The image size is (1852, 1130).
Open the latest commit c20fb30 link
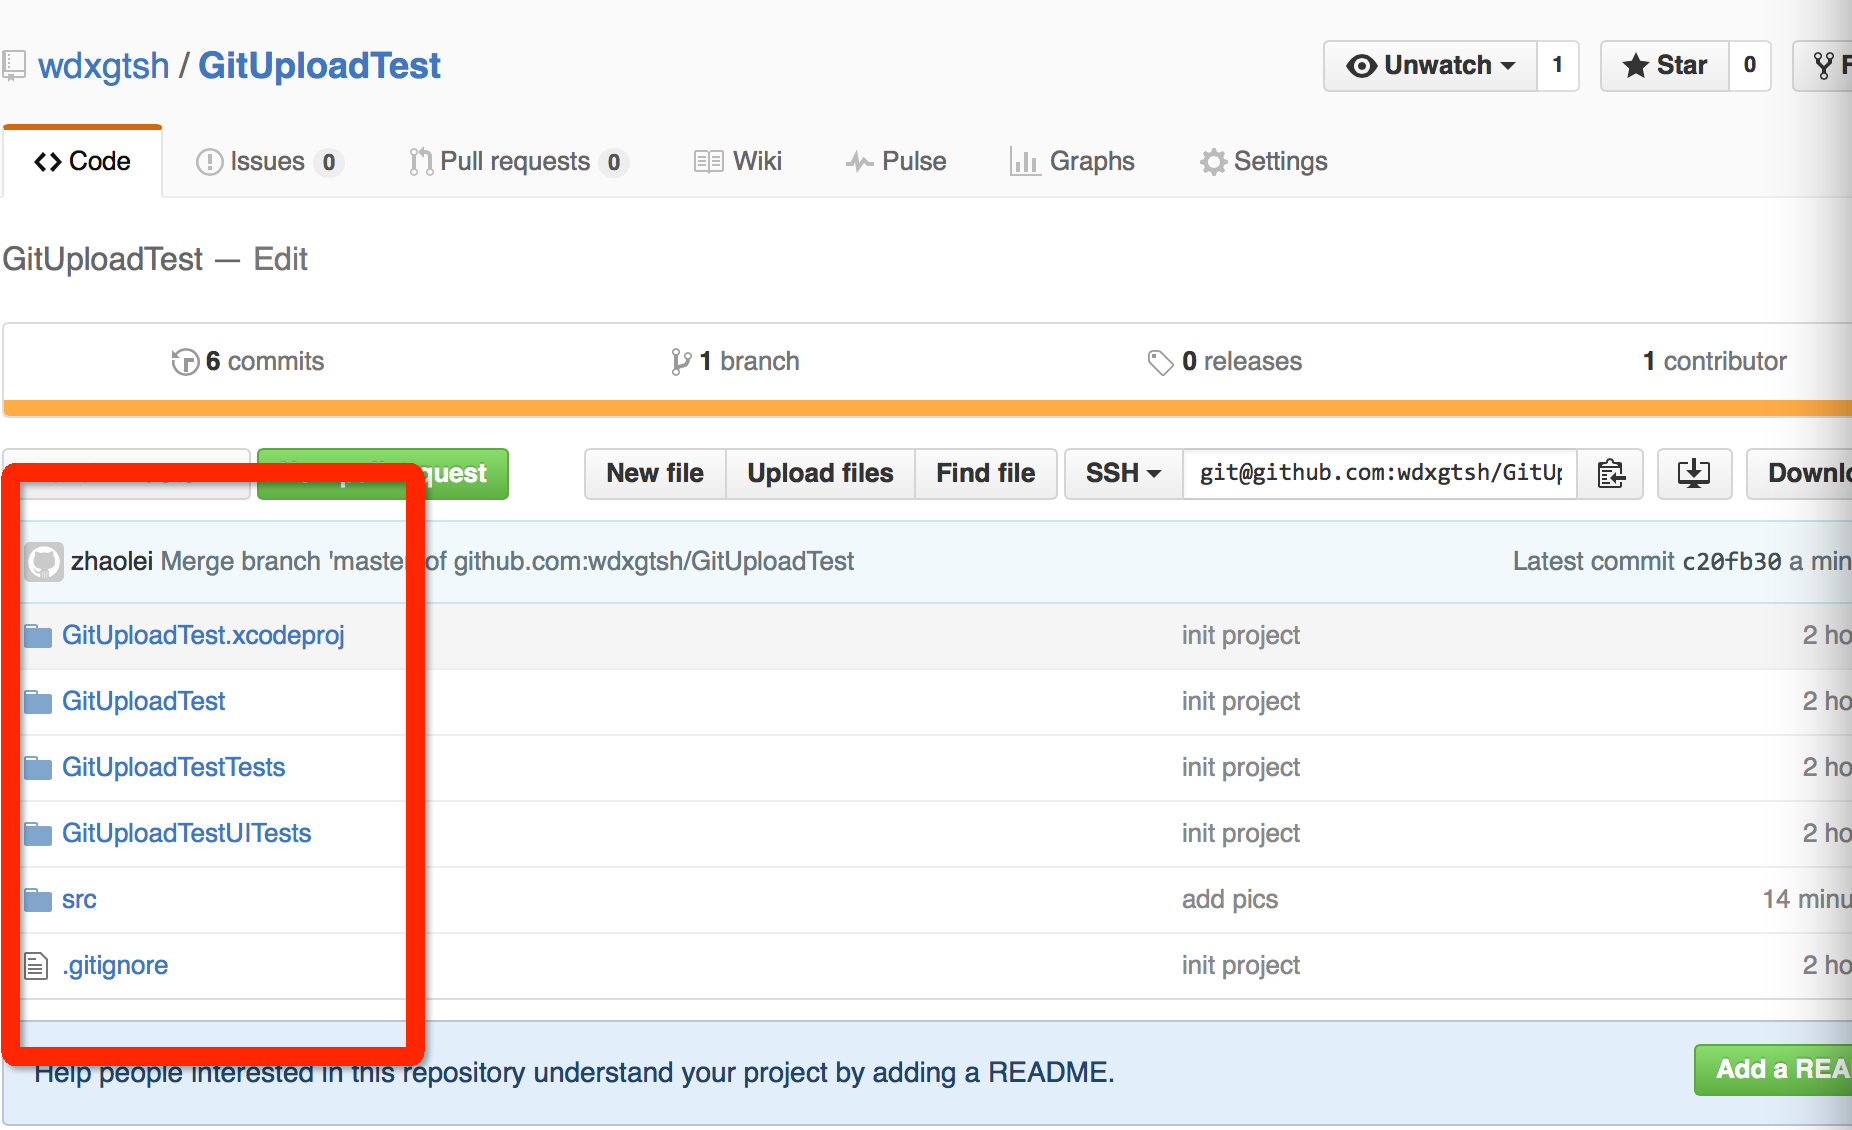click(1732, 562)
